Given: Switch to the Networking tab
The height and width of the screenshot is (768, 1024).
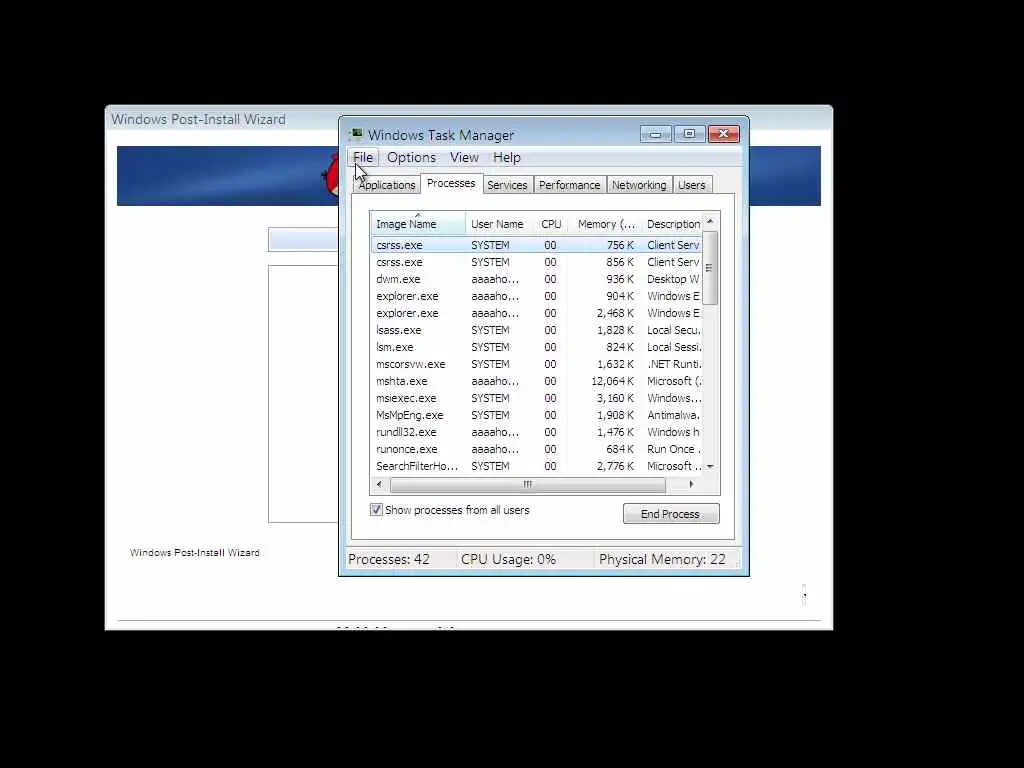Looking at the screenshot, I should click(639, 185).
